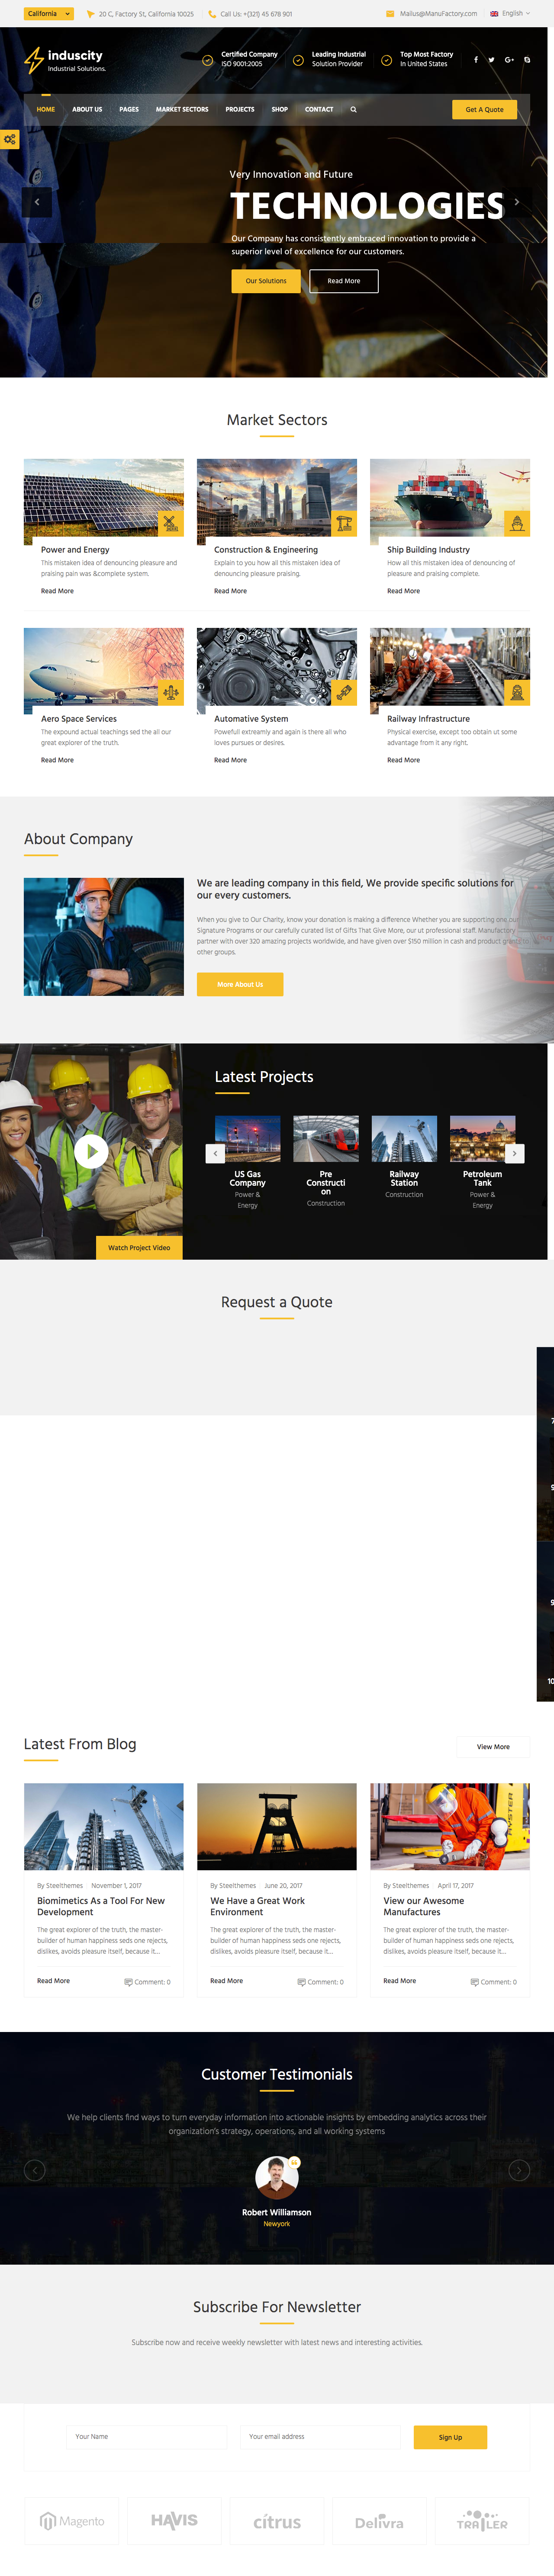Click the blog View More button
This screenshot has height=2576, width=554.
493,1747
